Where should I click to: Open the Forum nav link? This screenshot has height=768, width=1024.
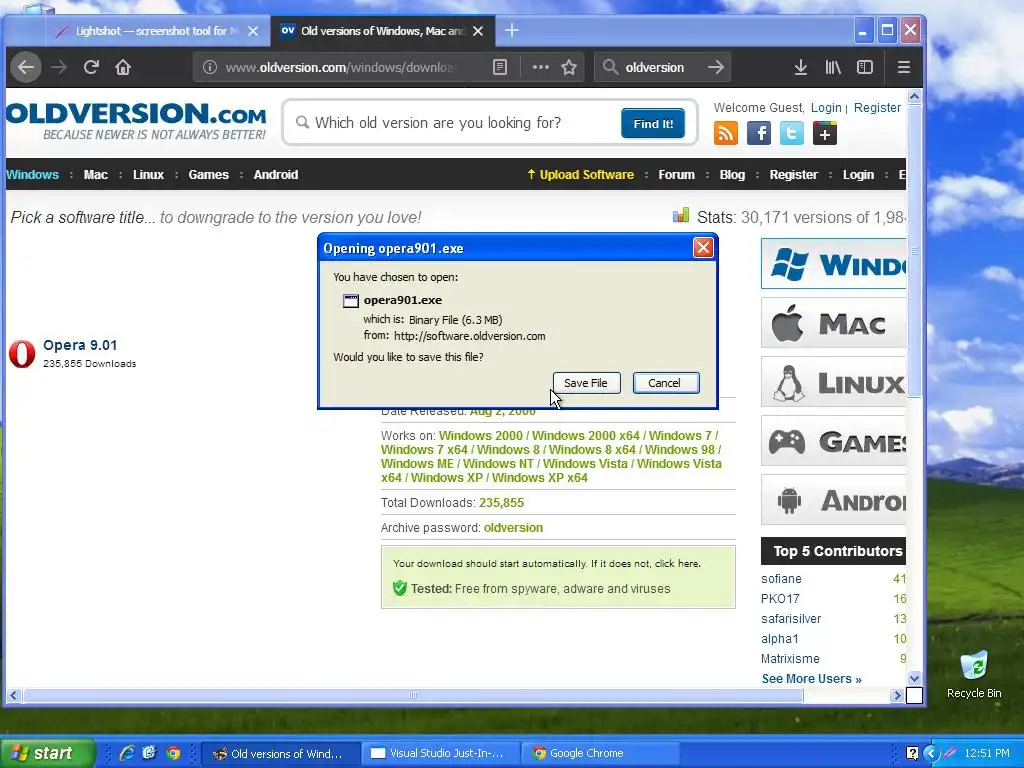click(677, 174)
